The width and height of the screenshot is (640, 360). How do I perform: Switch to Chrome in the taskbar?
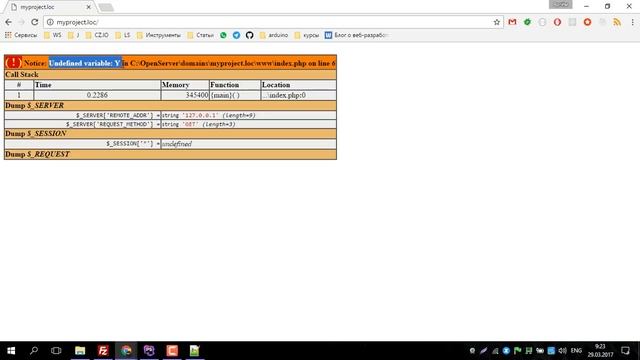tap(126, 351)
